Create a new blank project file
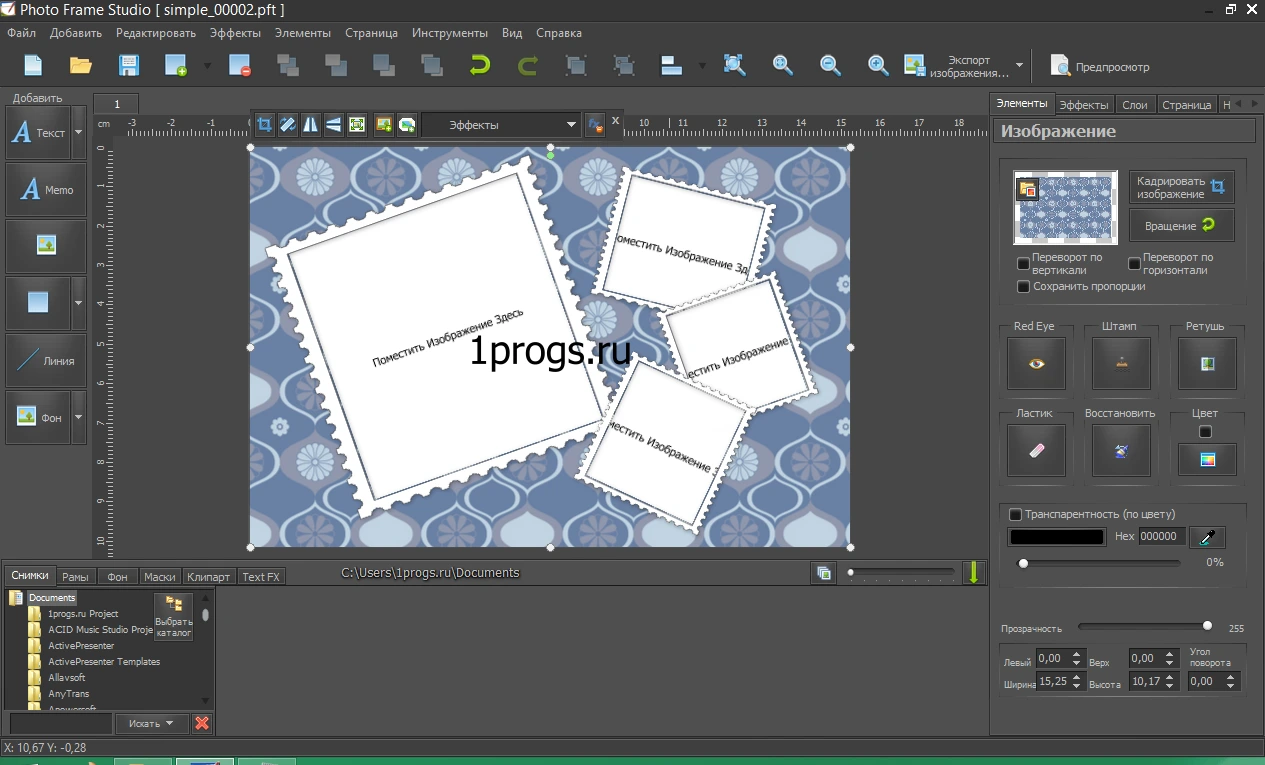The width and height of the screenshot is (1265, 765). [33, 66]
